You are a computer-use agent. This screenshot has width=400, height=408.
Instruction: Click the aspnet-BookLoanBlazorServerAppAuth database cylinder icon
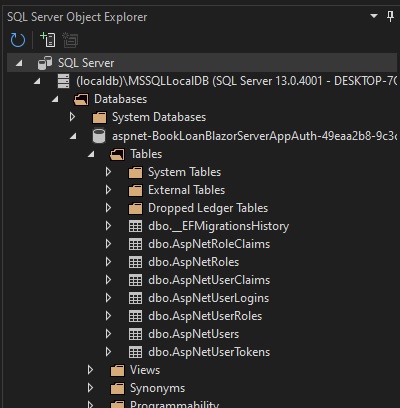point(99,136)
